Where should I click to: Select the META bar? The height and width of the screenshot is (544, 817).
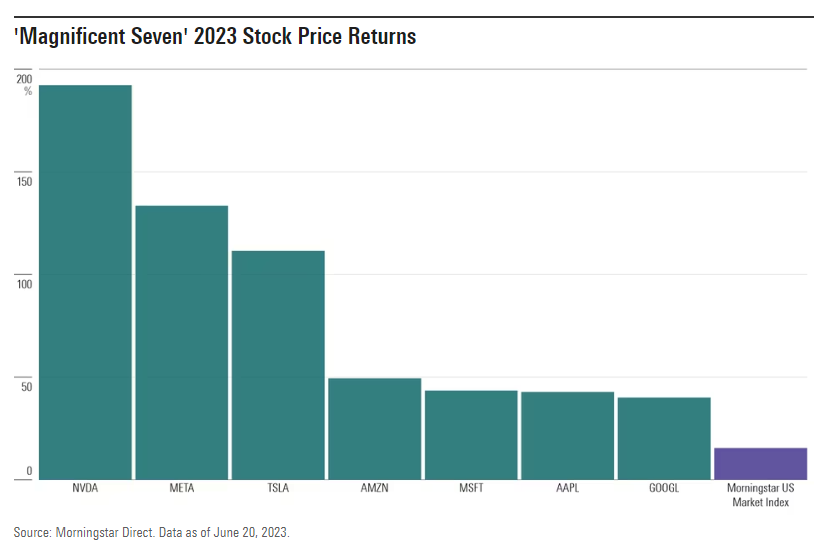pos(181,342)
